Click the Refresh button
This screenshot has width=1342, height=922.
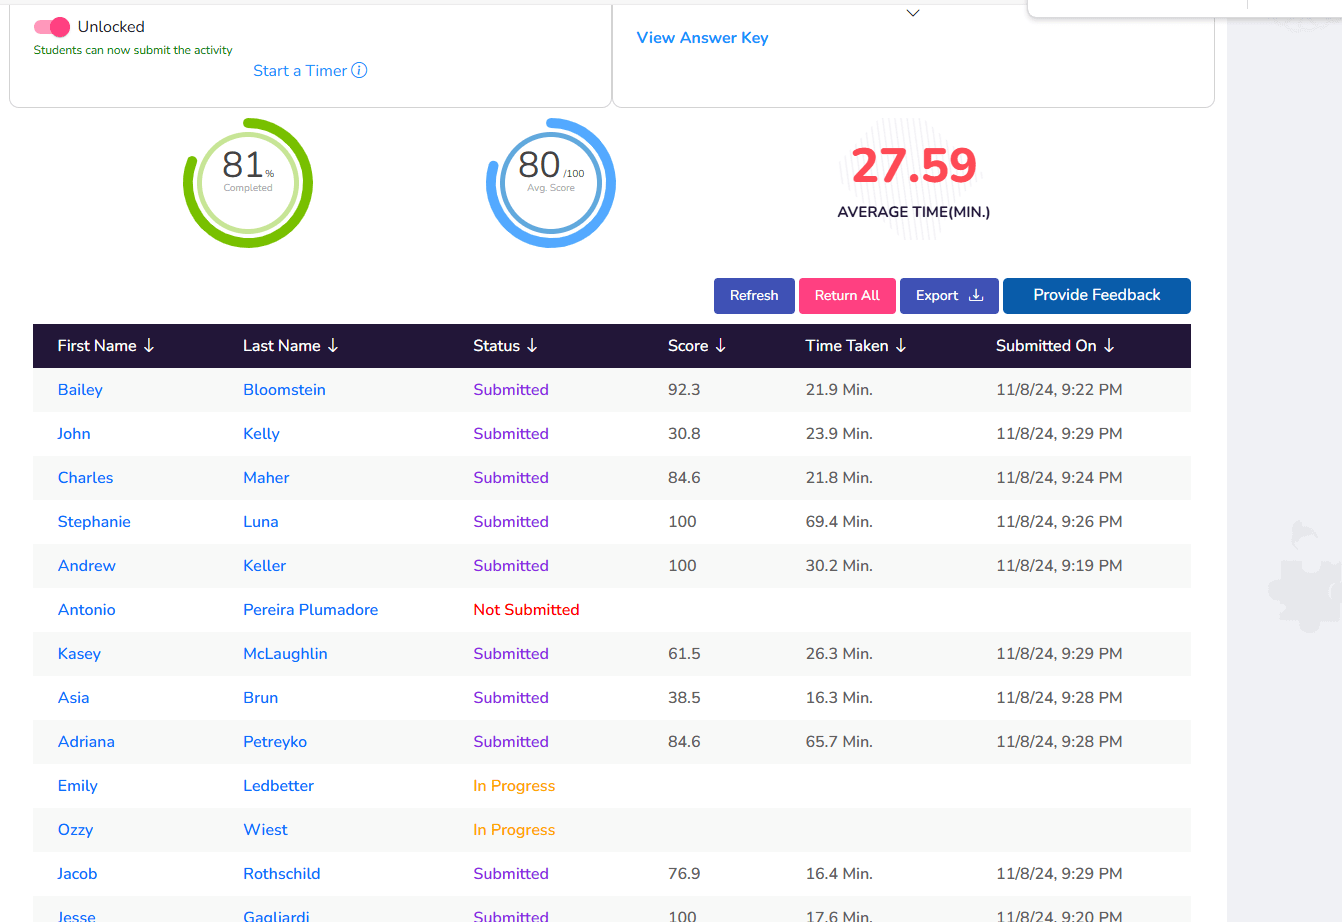point(754,296)
